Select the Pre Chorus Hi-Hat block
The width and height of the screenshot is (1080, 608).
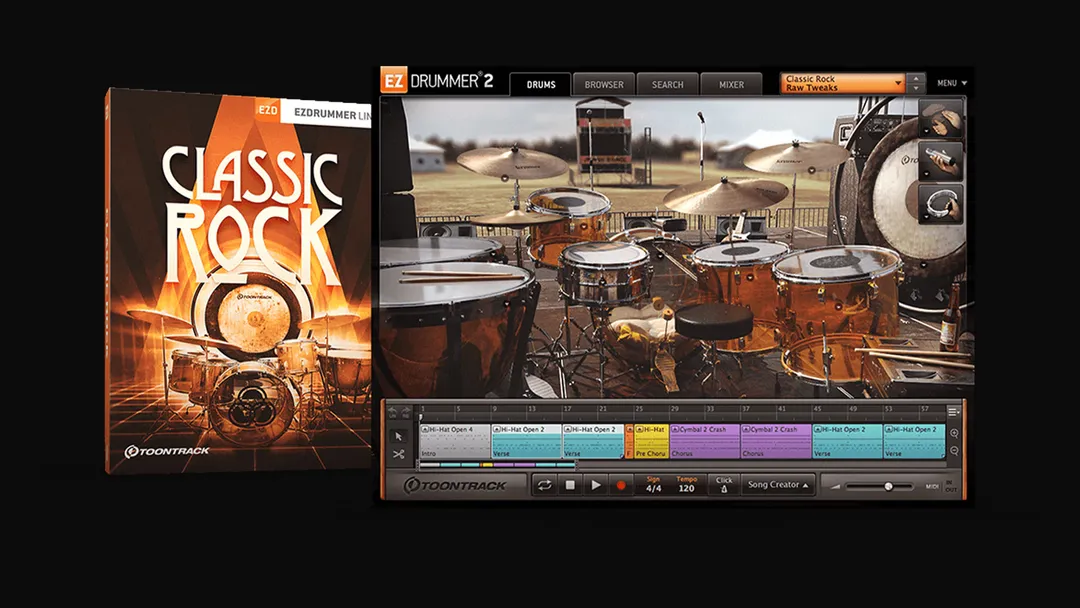click(x=652, y=443)
